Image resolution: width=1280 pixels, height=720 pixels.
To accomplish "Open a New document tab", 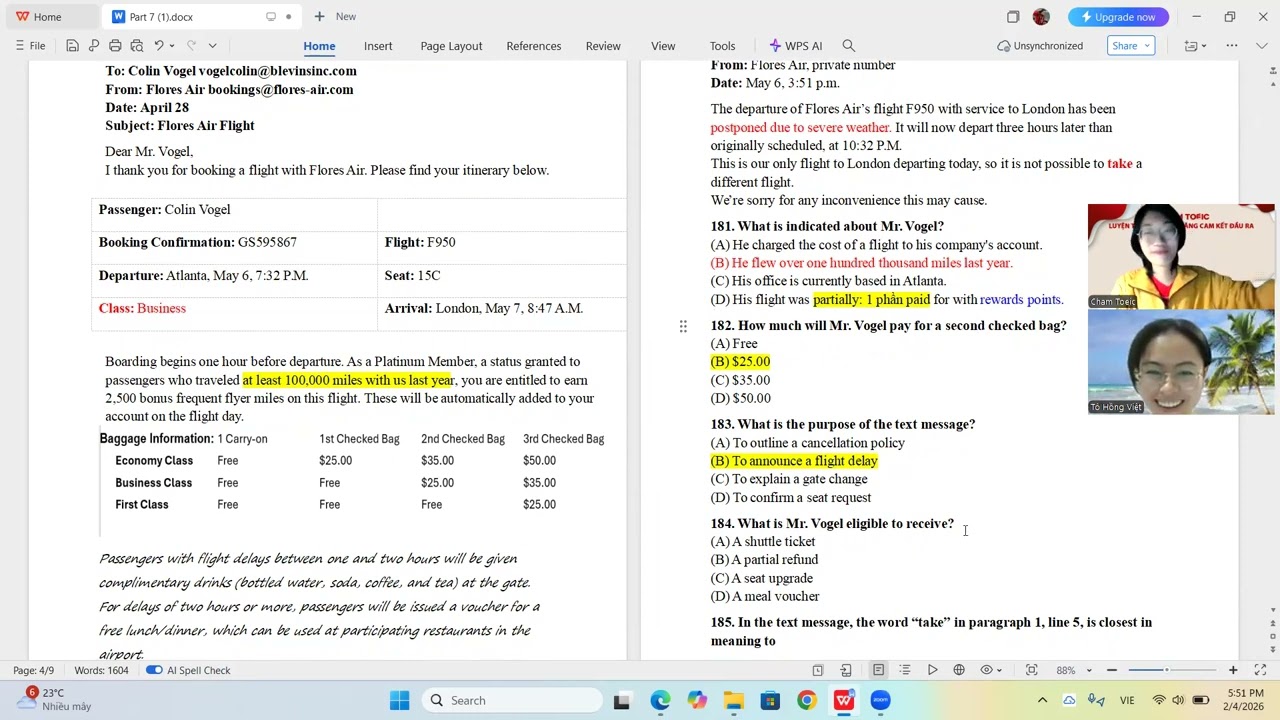I will pos(335,17).
